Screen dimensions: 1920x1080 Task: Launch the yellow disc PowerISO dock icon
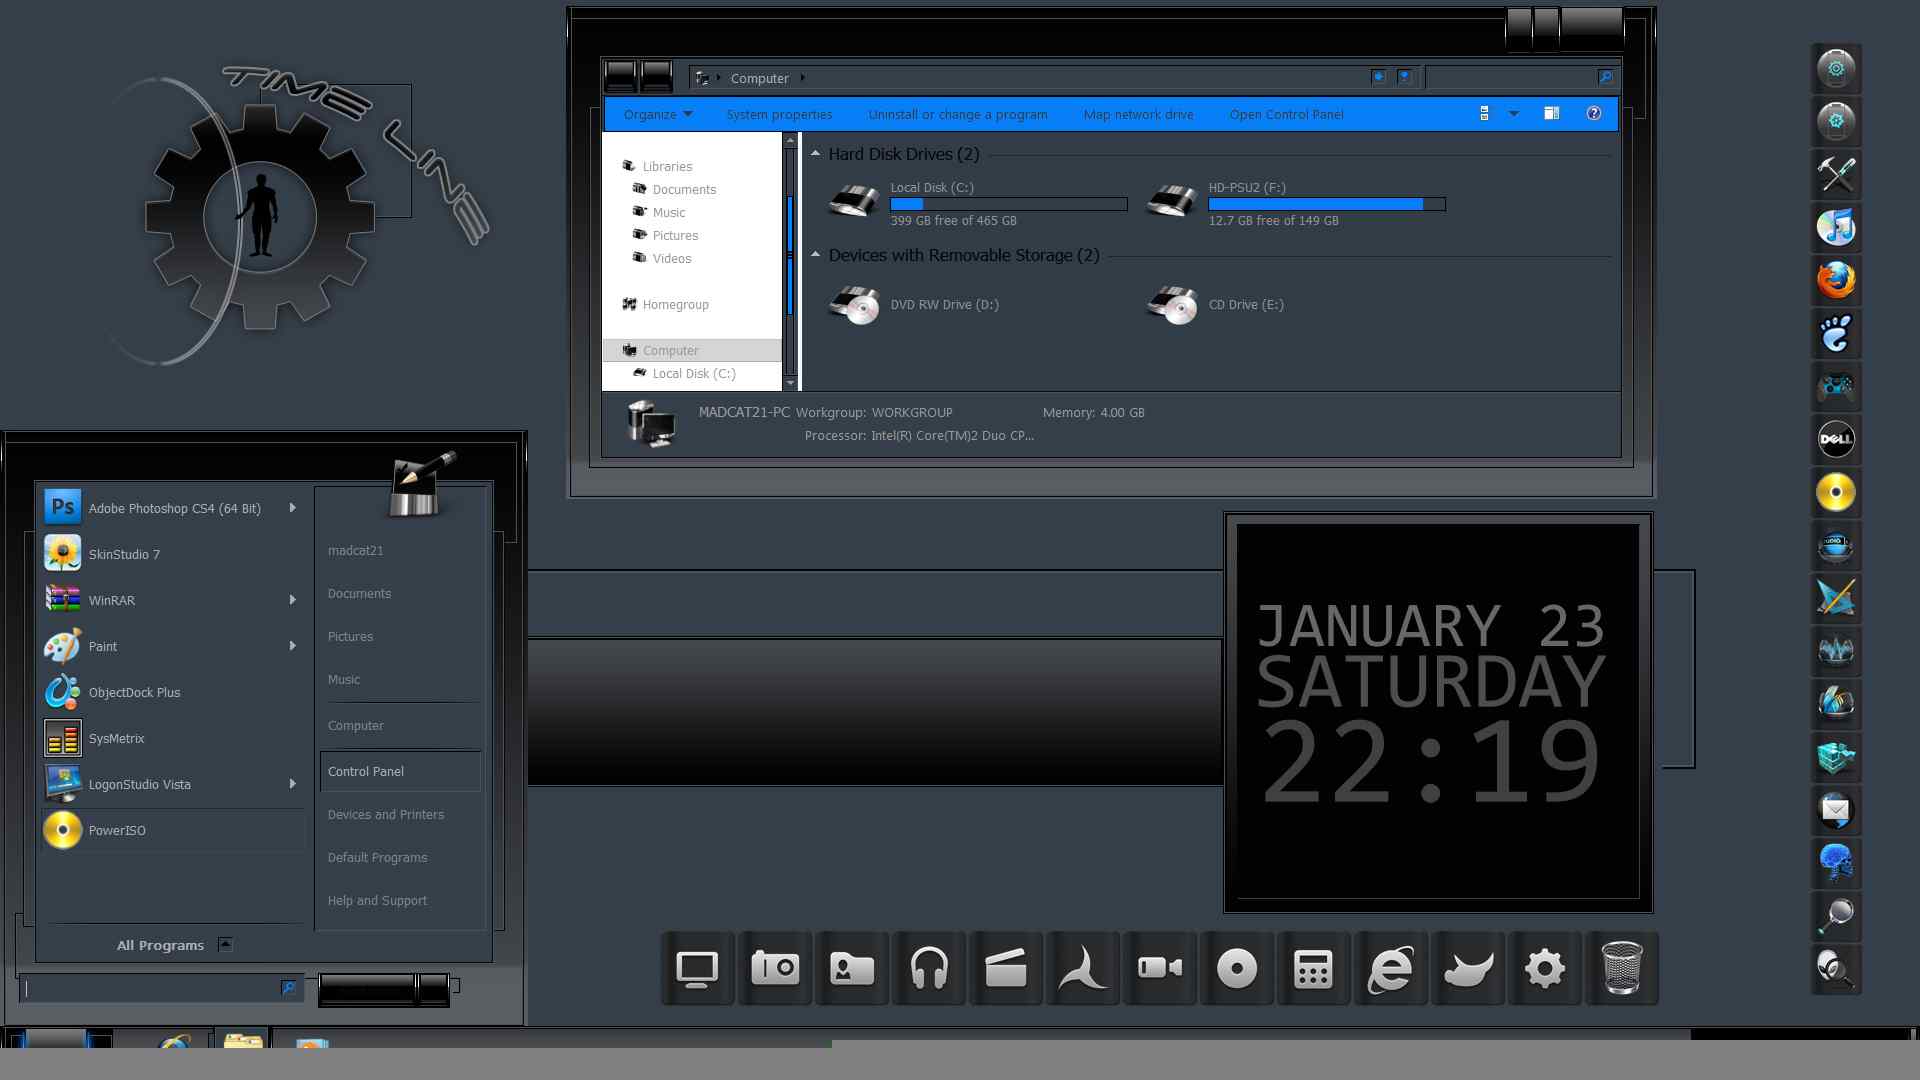1836,492
